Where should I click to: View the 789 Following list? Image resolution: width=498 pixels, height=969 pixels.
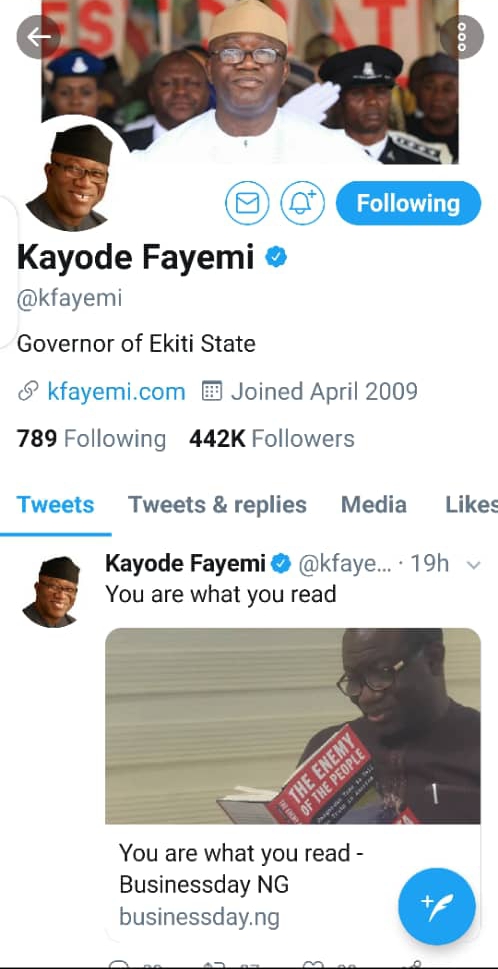pos(91,439)
